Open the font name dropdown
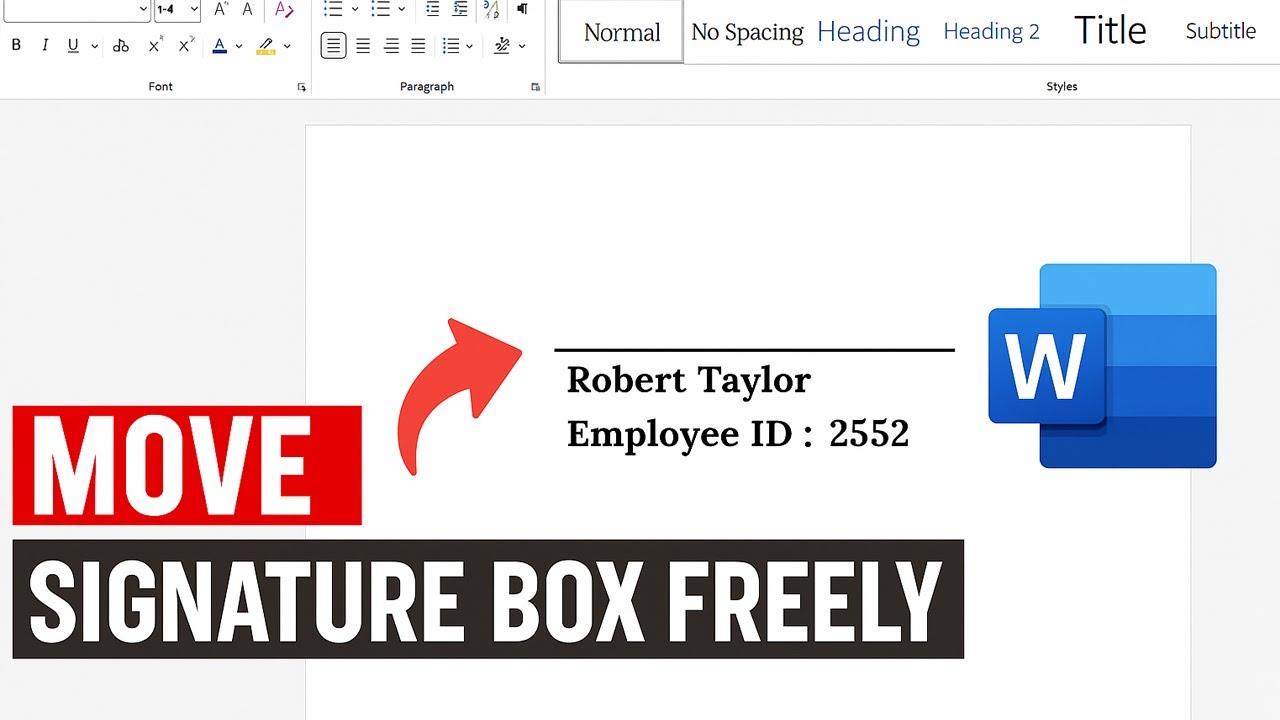 tap(143, 10)
